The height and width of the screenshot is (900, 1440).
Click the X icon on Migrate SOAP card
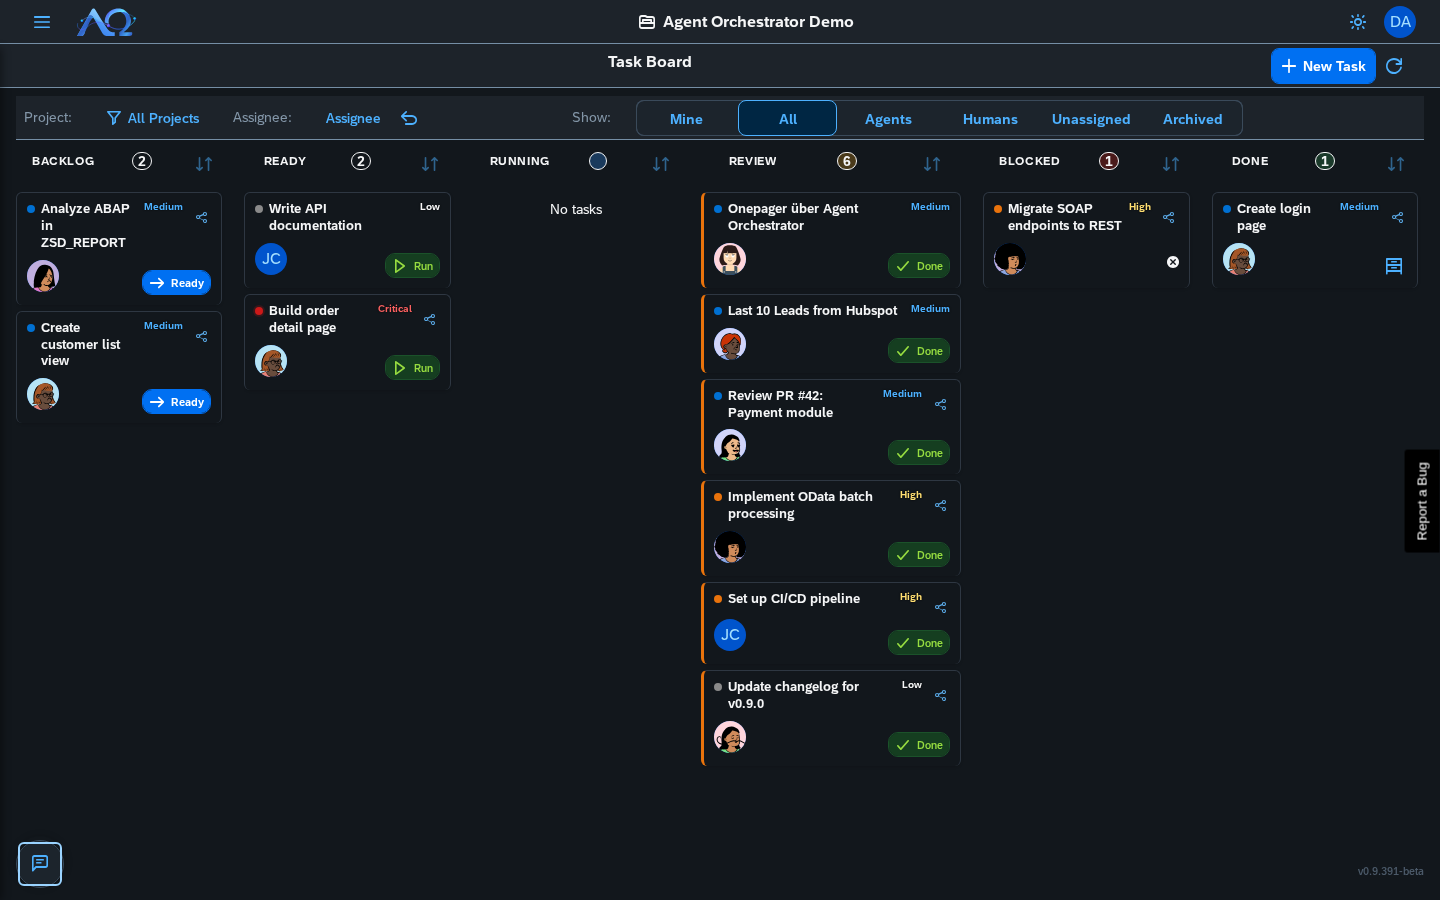click(1173, 262)
